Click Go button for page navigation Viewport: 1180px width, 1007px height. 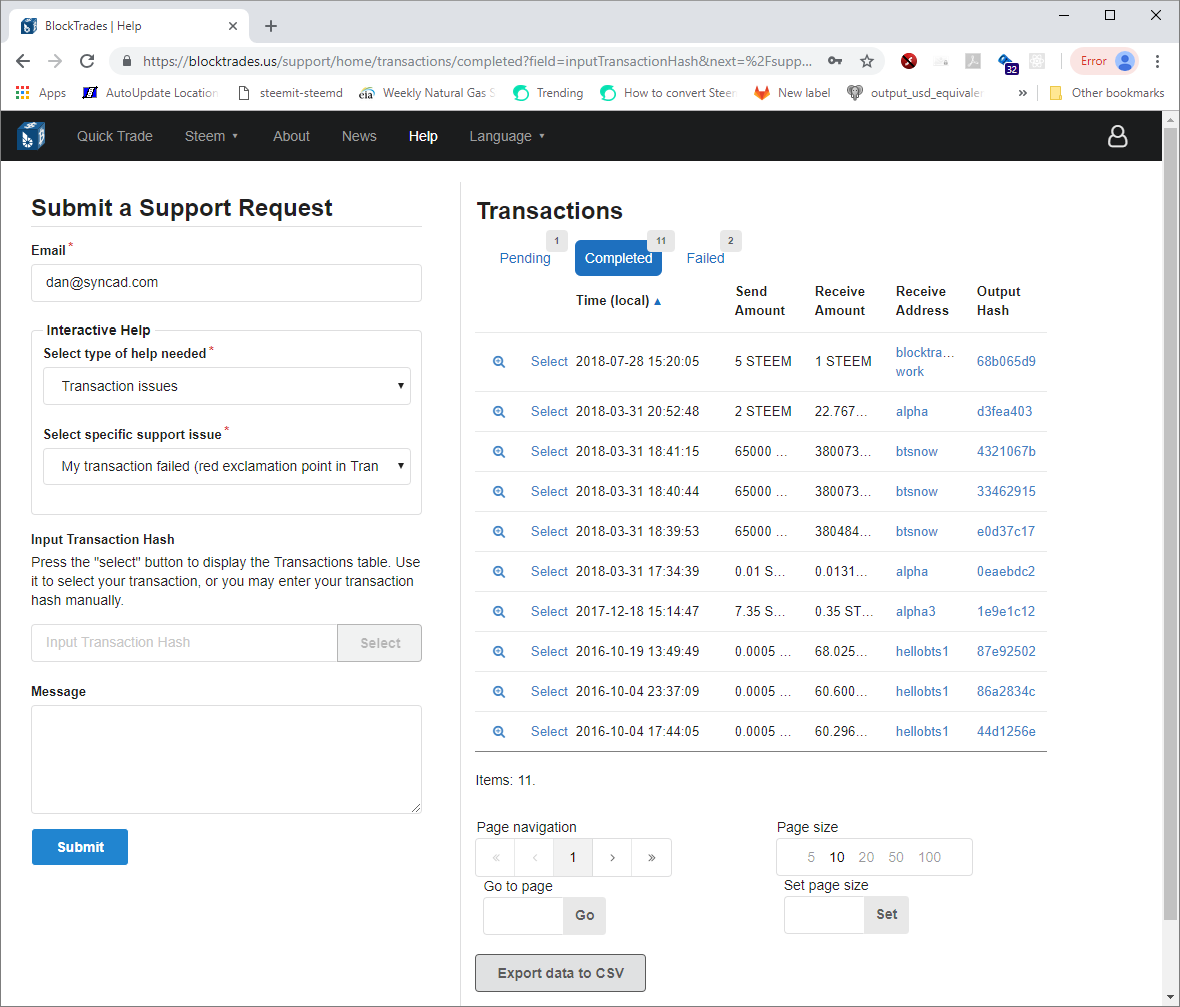[585, 915]
